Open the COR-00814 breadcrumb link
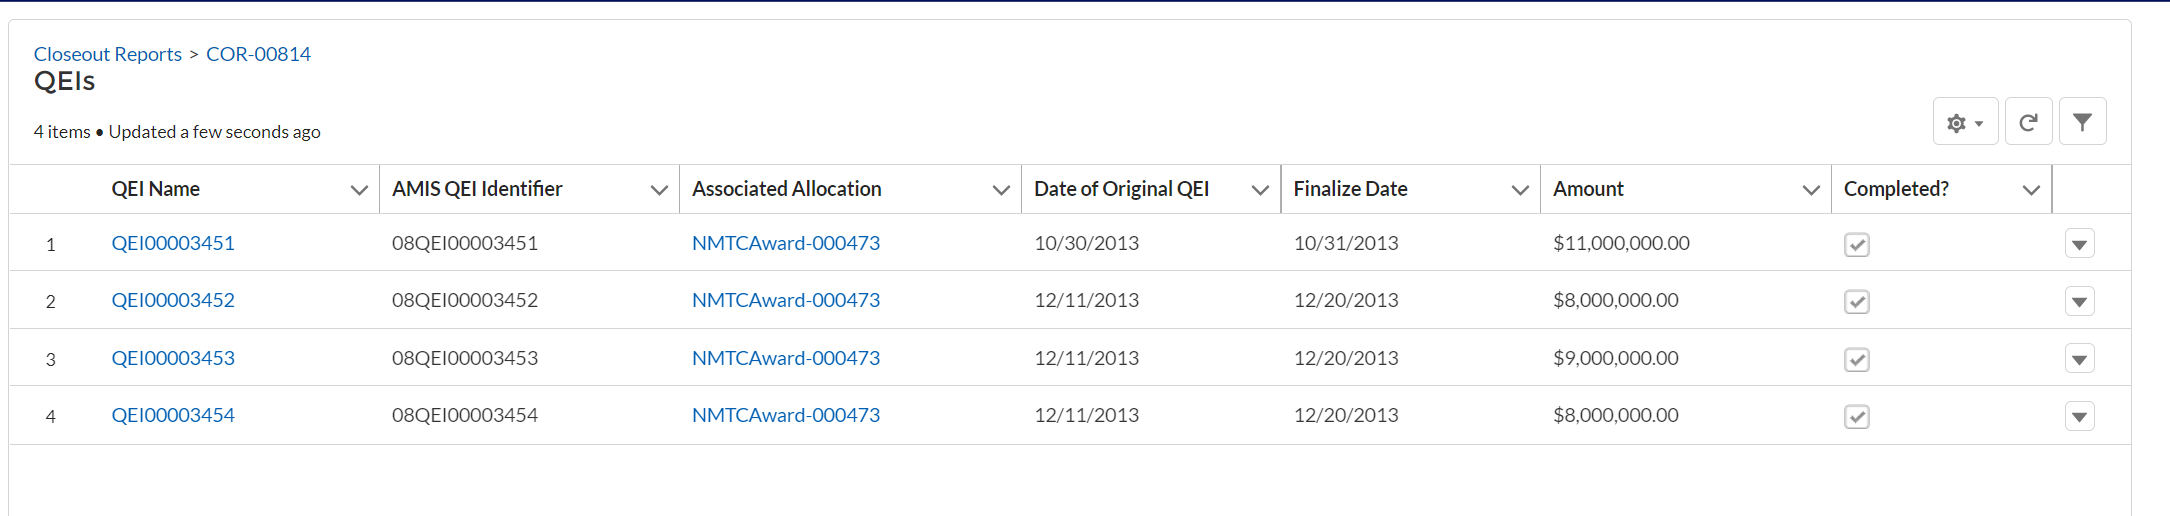Image resolution: width=2170 pixels, height=516 pixels. tap(258, 54)
